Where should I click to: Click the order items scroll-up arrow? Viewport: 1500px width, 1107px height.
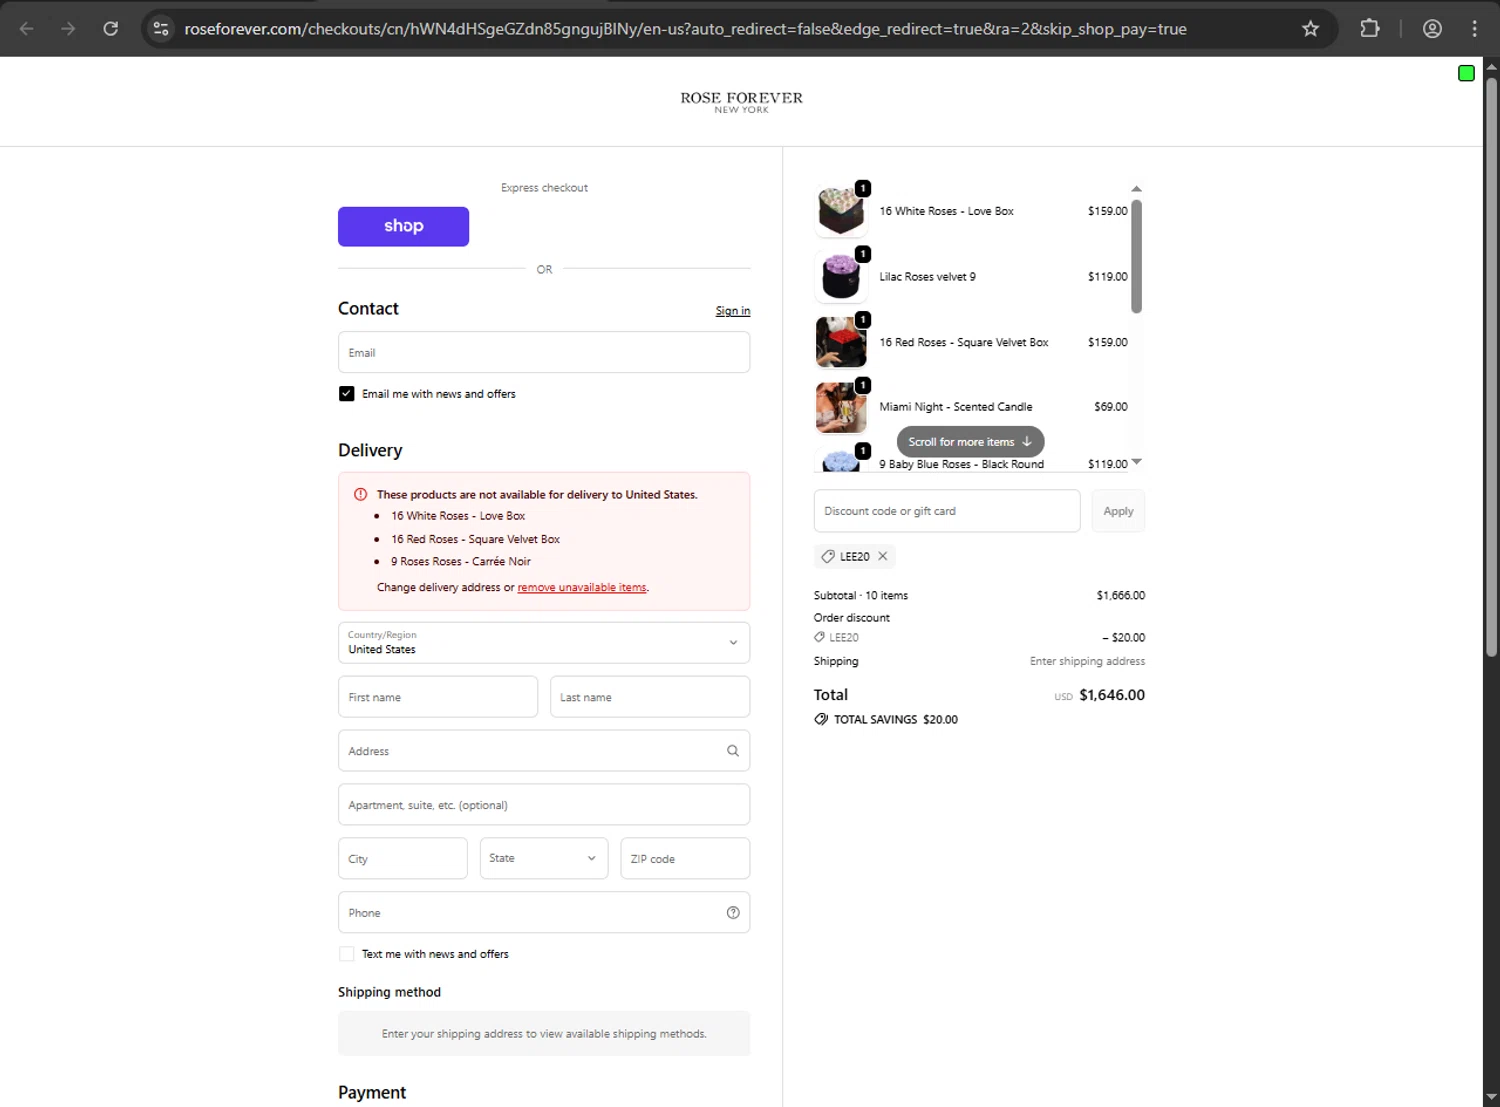1136,189
